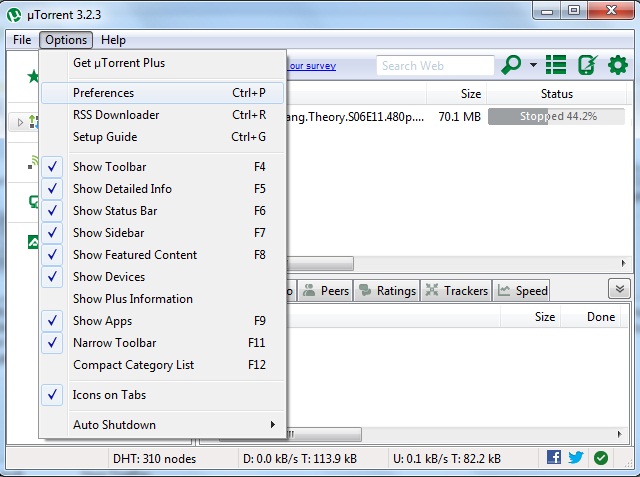Click the RSS feeds sidebar icon
The width and height of the screenshot is (640, 477).
pyautogui.click(x=33, y=162)
